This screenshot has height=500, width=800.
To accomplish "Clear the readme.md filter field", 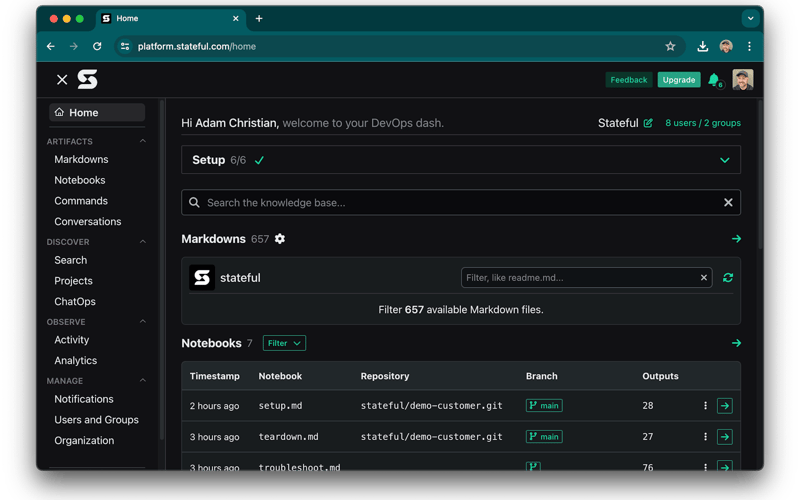I will [x=704, y=278].
